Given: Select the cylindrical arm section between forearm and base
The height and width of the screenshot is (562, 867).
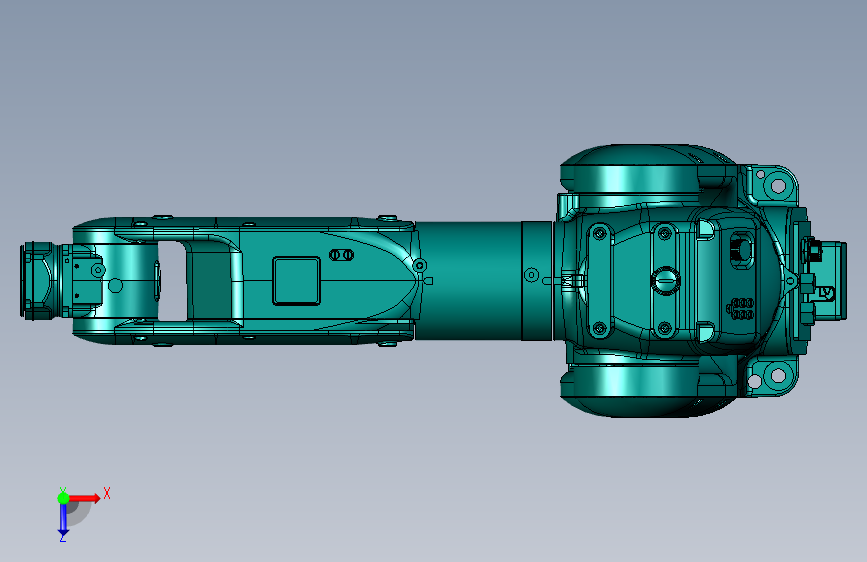Looking at the screenshot, I should 483,280.
